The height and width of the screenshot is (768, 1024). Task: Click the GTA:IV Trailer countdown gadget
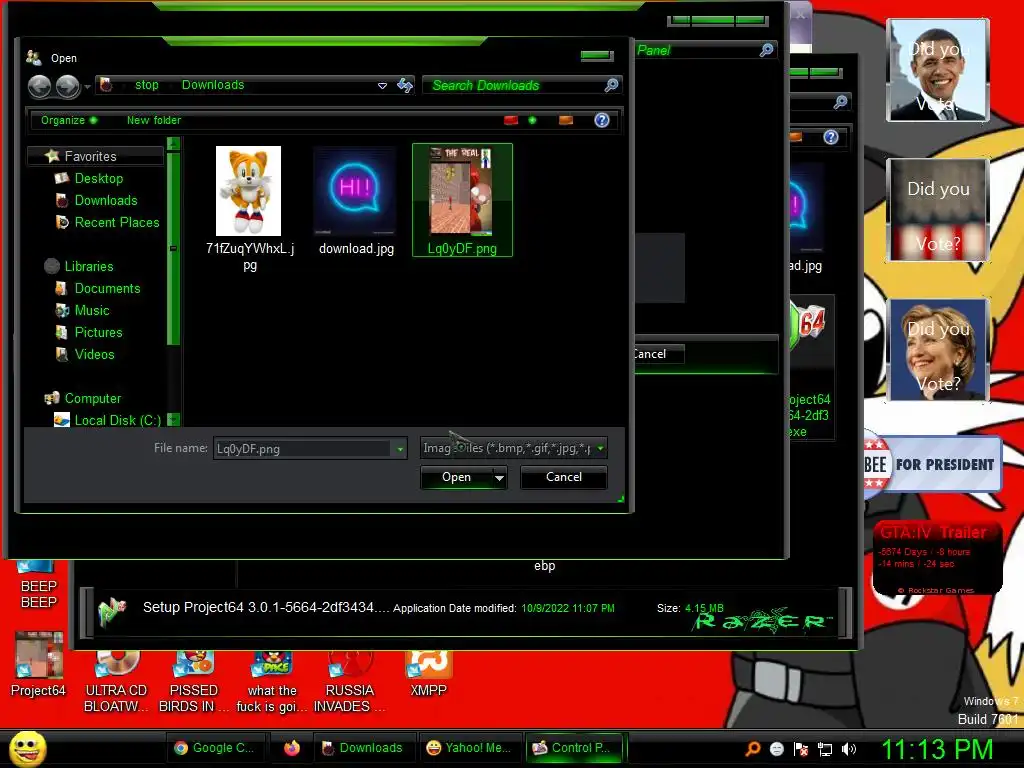click(937, 558)
